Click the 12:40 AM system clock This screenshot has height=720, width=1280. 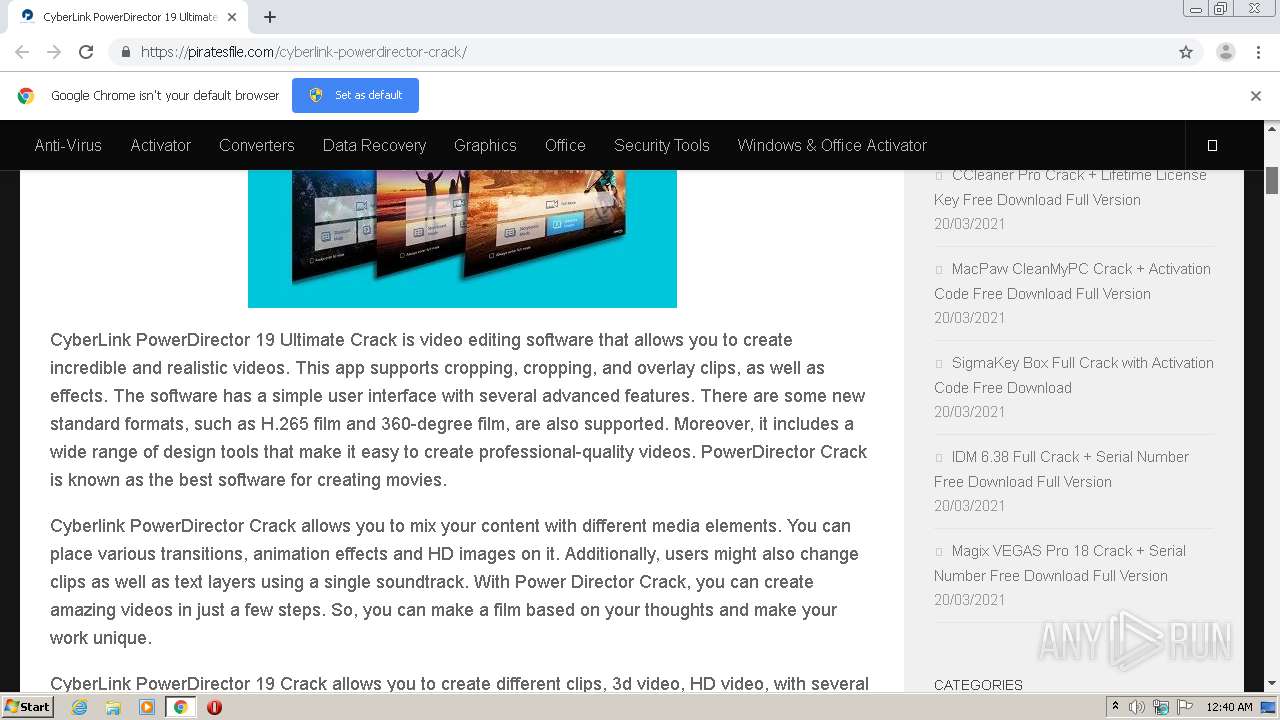click(x=1229, y=707)
